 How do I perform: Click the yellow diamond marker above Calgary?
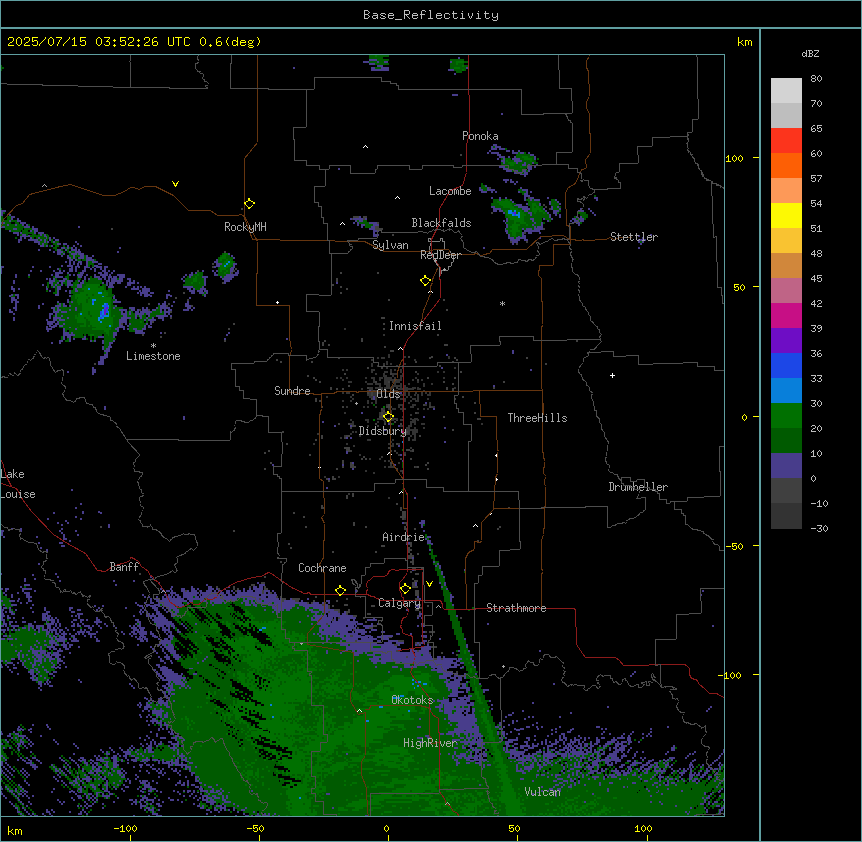(x=405, y=588)
